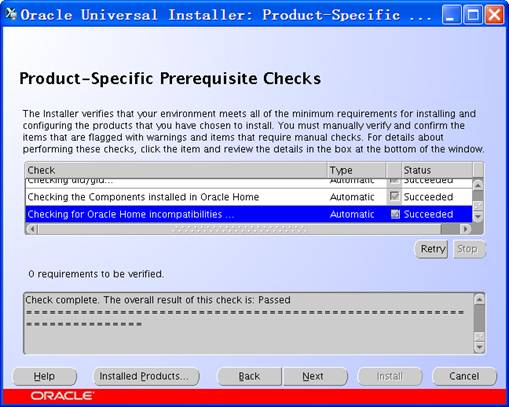Click the down arrow of checks list scrollbar

pos(478,217)
